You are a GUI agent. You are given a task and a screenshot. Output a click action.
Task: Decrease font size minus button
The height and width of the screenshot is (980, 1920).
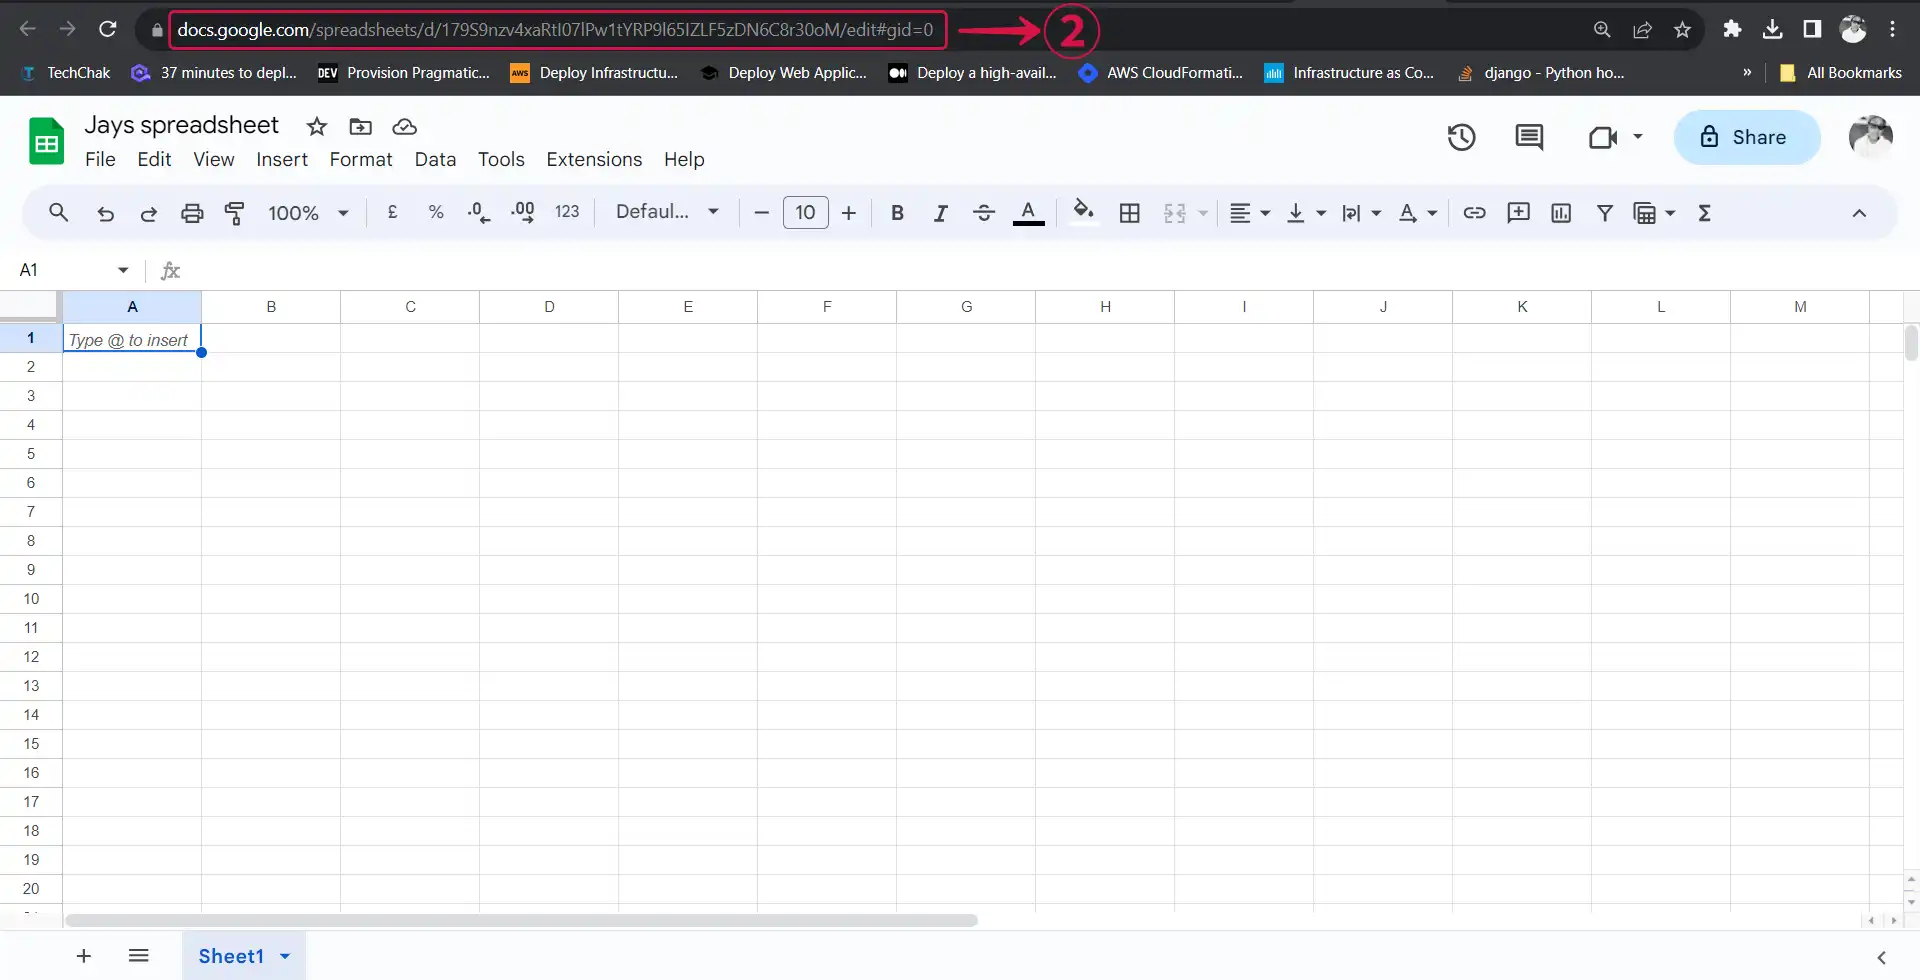tap(761, 213)
